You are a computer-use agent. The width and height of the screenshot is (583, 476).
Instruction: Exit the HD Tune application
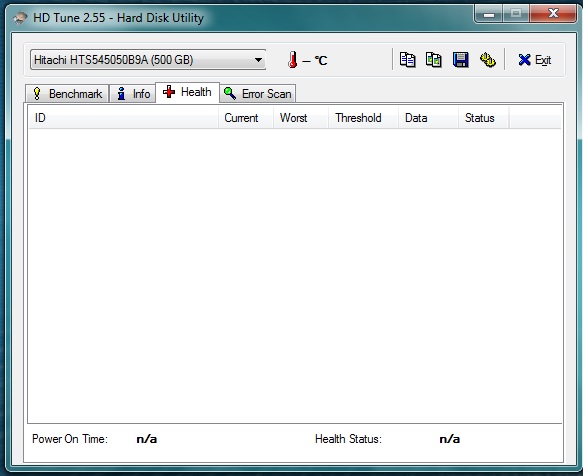[535, 60]
